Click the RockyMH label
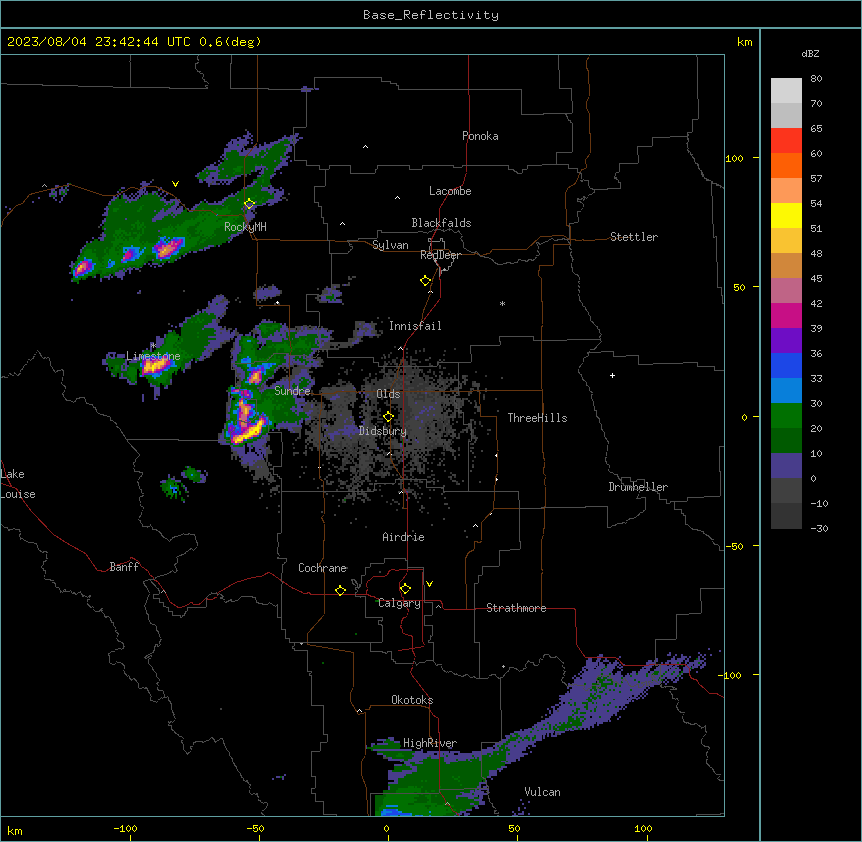The image size is (862, 842). coord(245,226)
